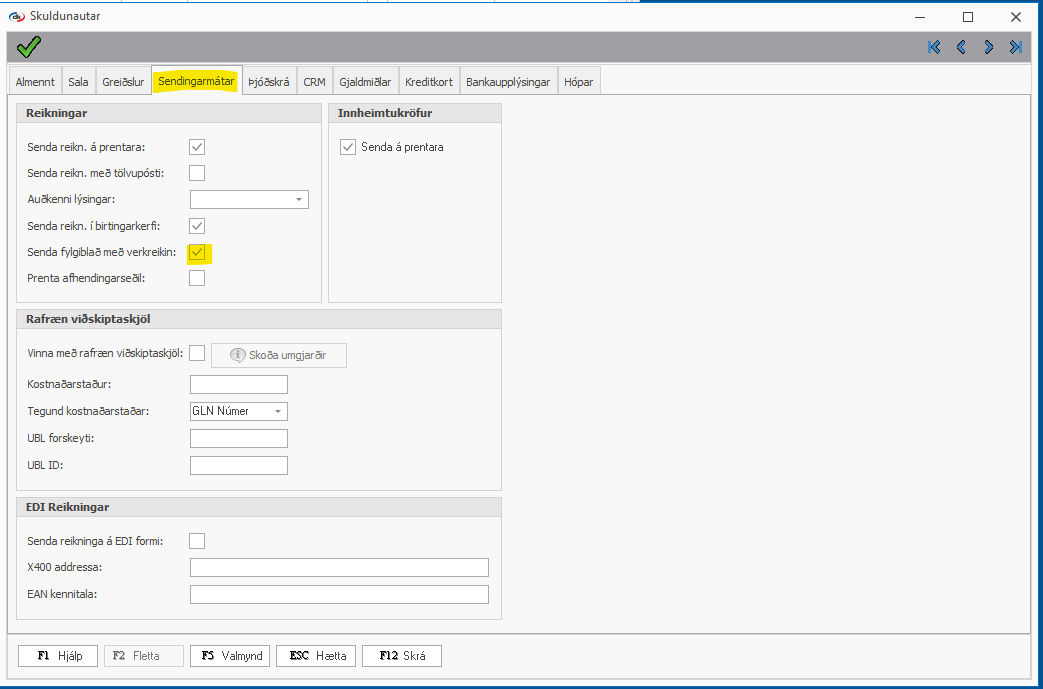This screenshot has height=689, width=1043.
Task: Click the X400 addressa input field
Action: click(339, 568)
